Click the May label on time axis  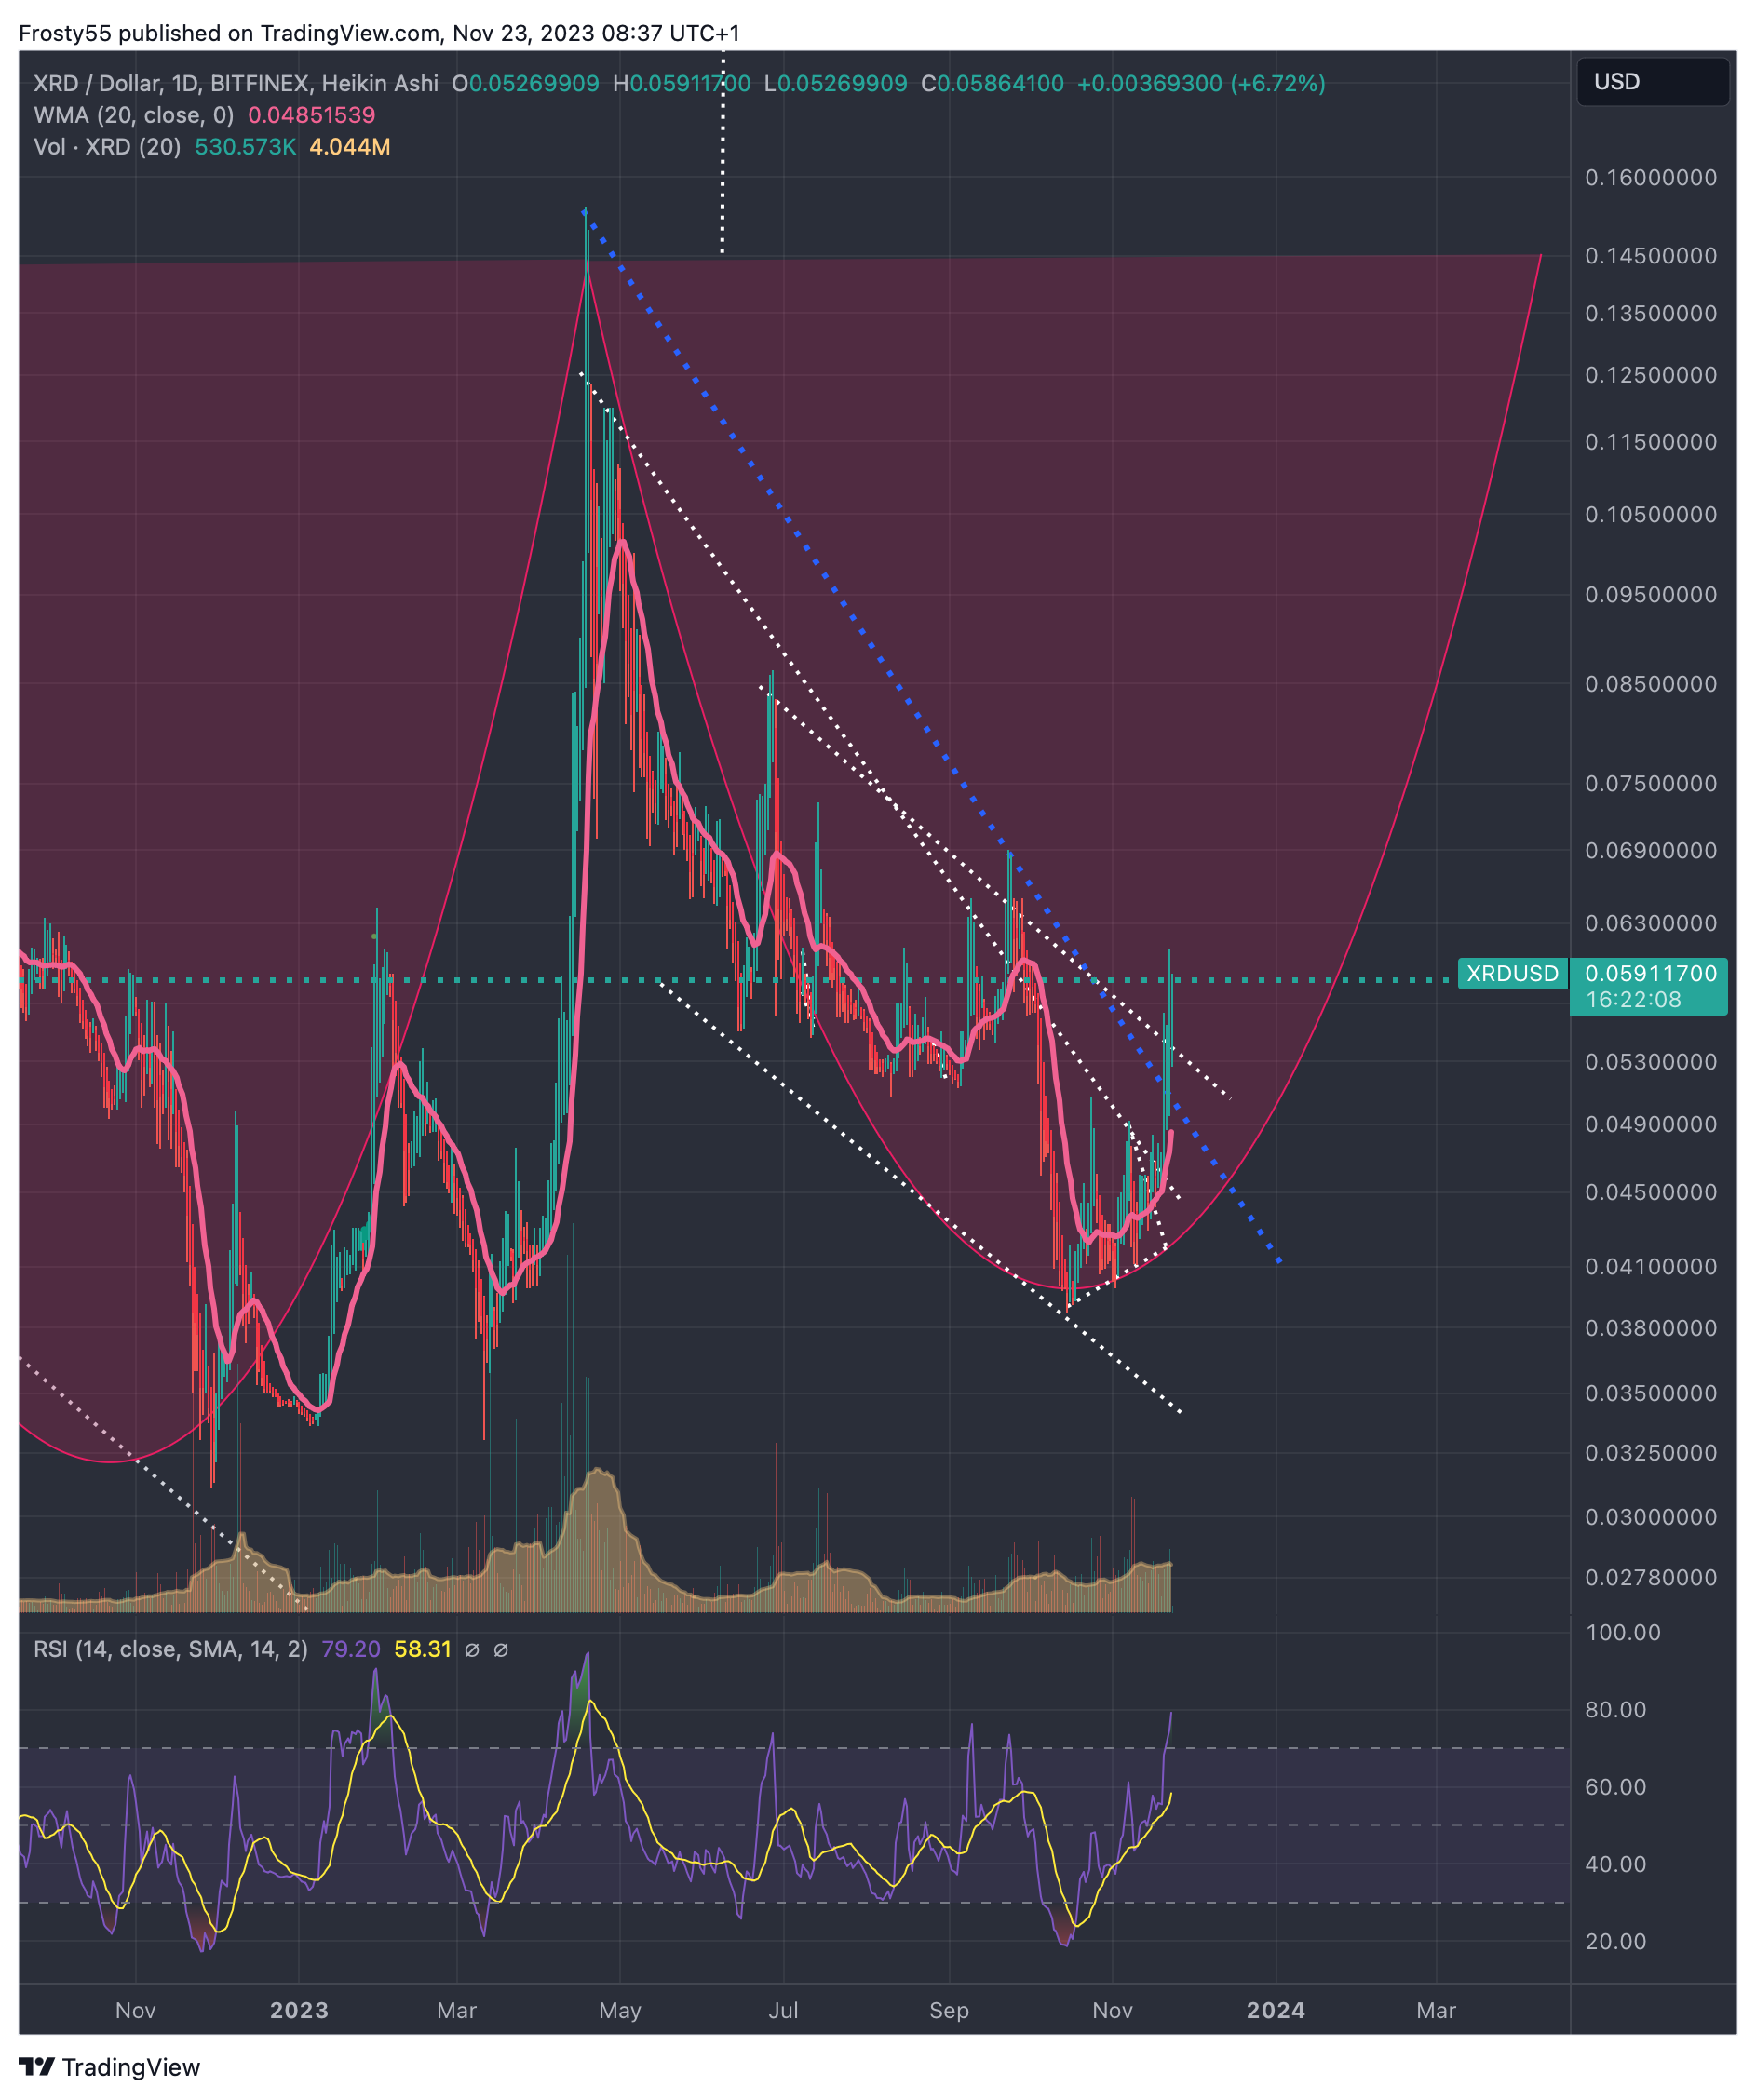point(620,2010)
